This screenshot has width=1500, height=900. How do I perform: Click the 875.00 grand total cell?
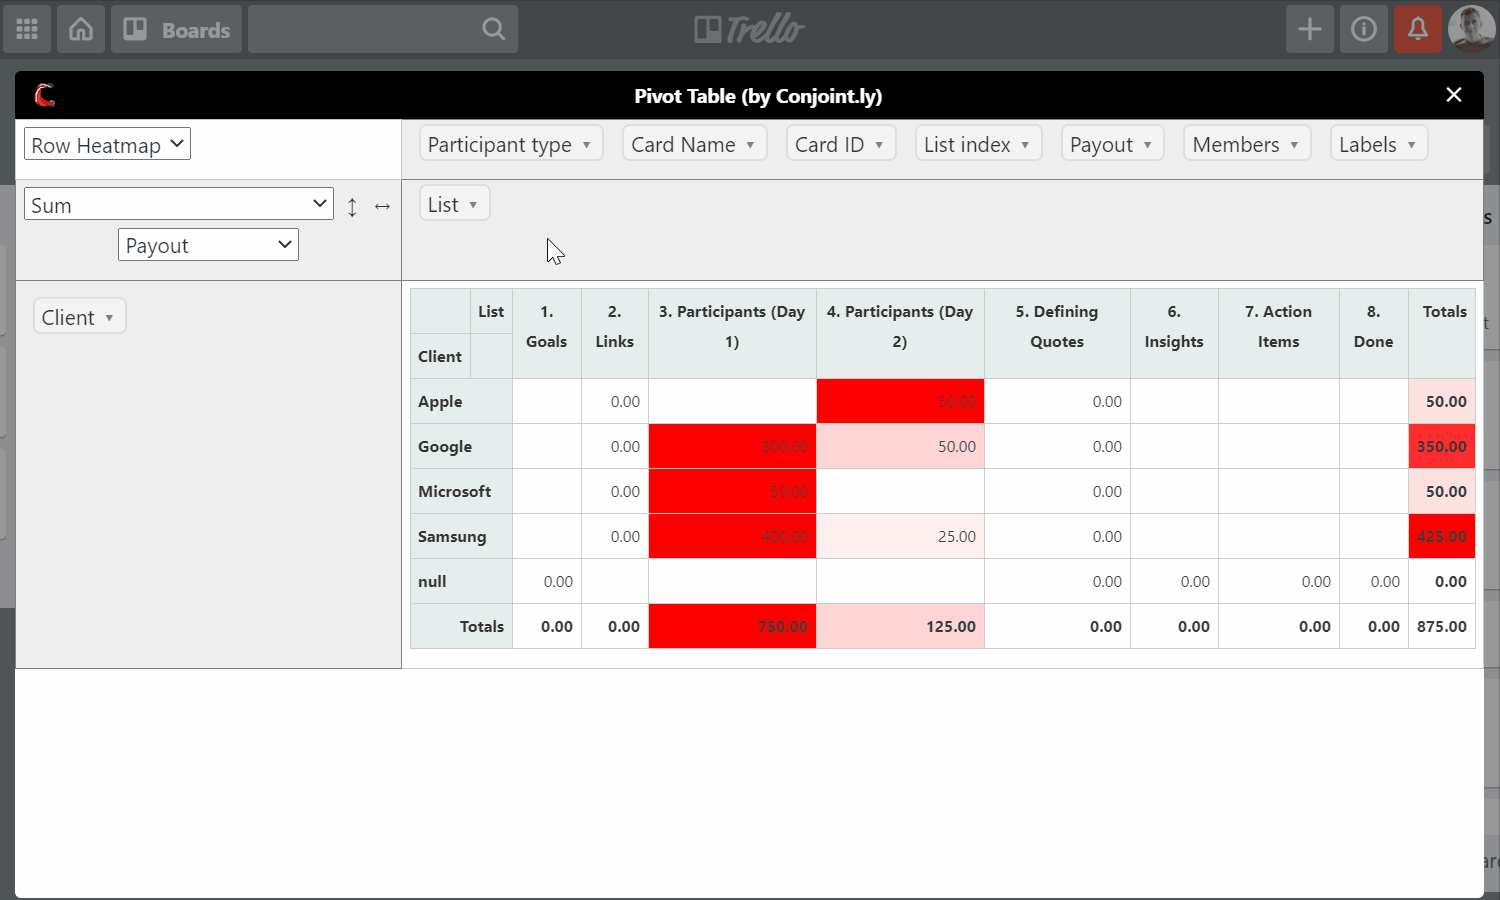tap(1442, 626)
